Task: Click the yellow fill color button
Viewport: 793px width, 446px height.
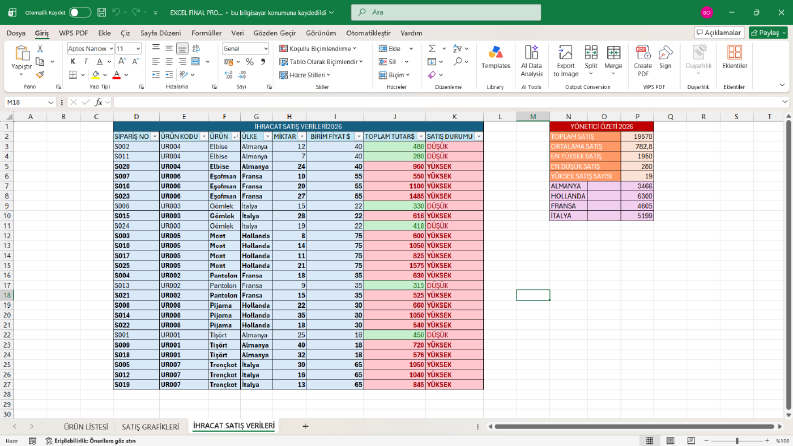Action: coord(96,75)
